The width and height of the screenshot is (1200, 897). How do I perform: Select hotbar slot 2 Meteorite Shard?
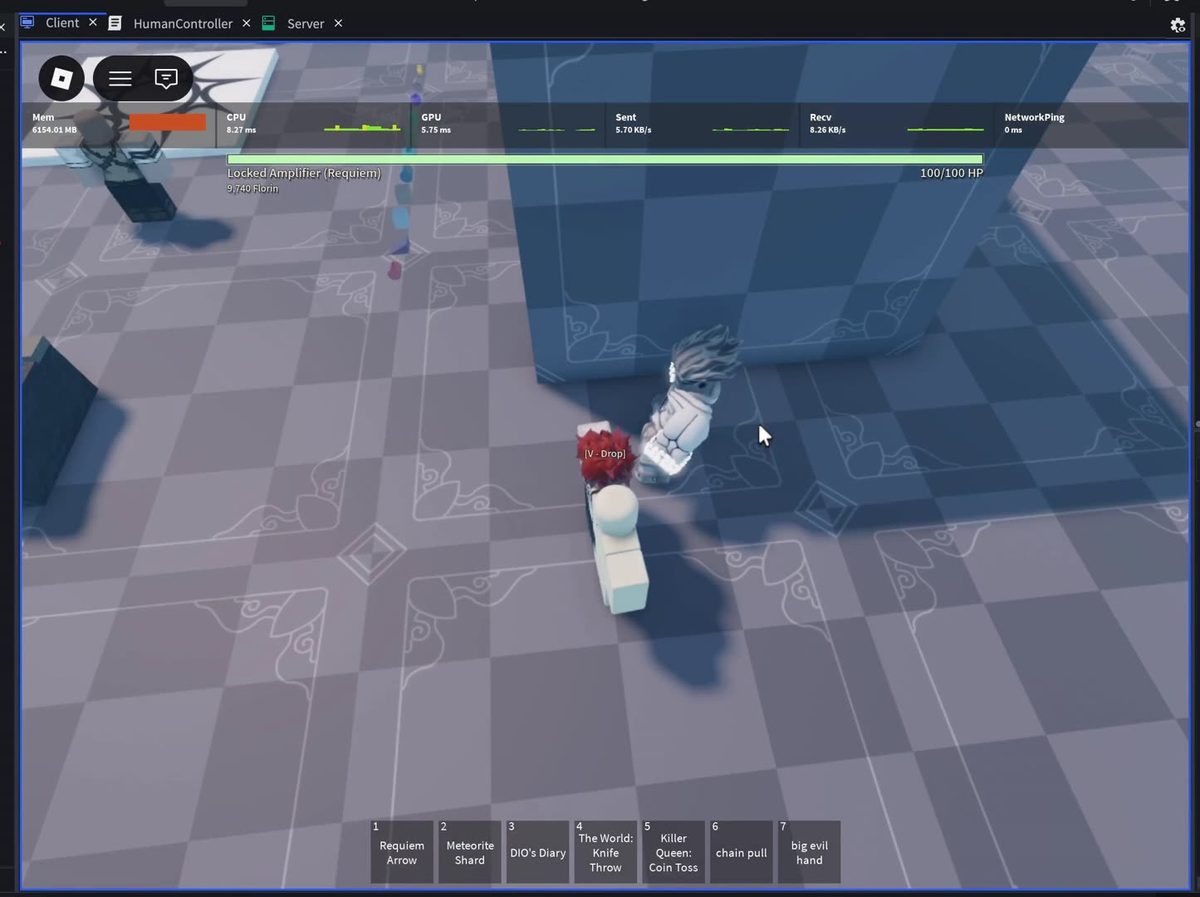[x=470, y=852]
